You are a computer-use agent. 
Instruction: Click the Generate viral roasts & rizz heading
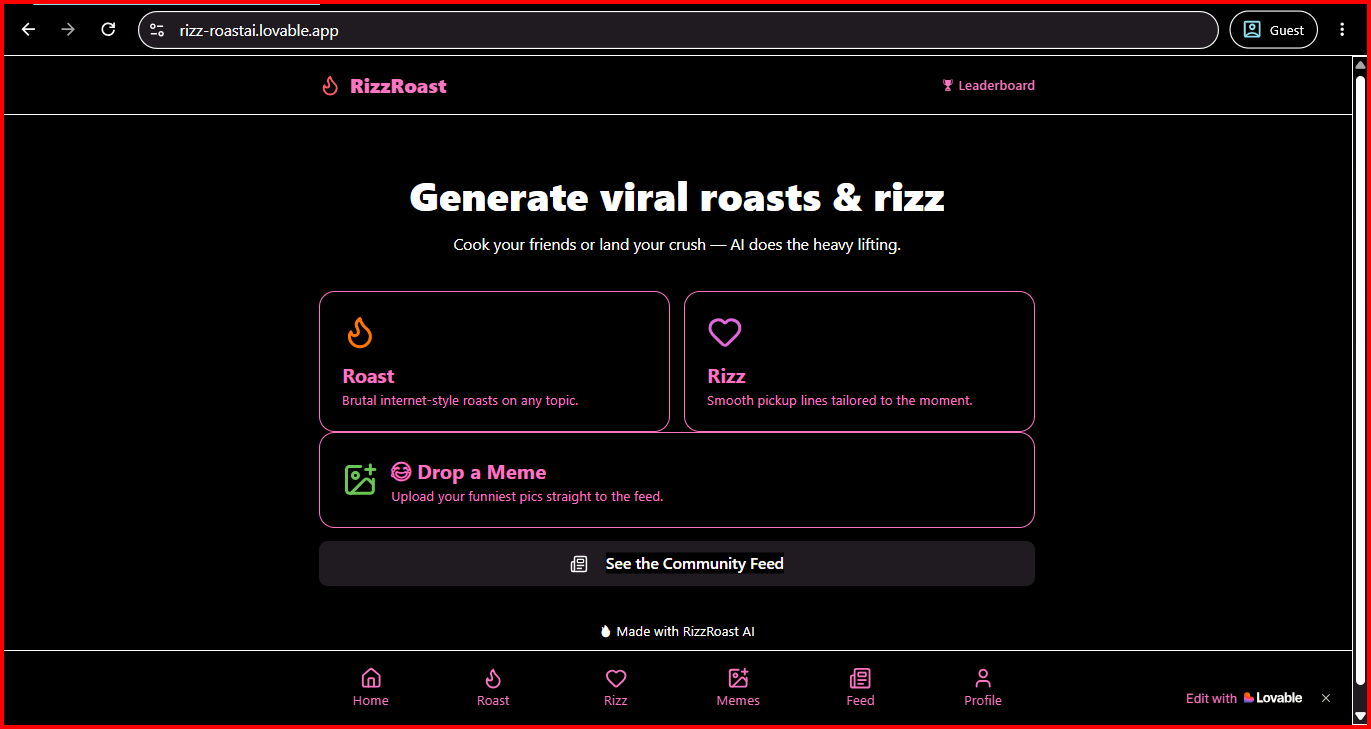[x=677, y=197]
